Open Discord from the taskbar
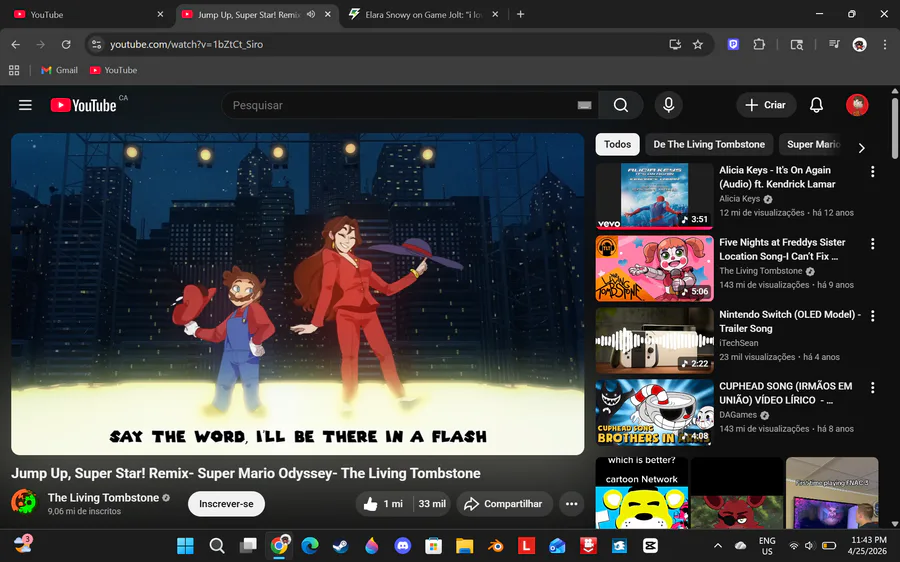Screen dimensions: 900x562 tap(402, 545)
